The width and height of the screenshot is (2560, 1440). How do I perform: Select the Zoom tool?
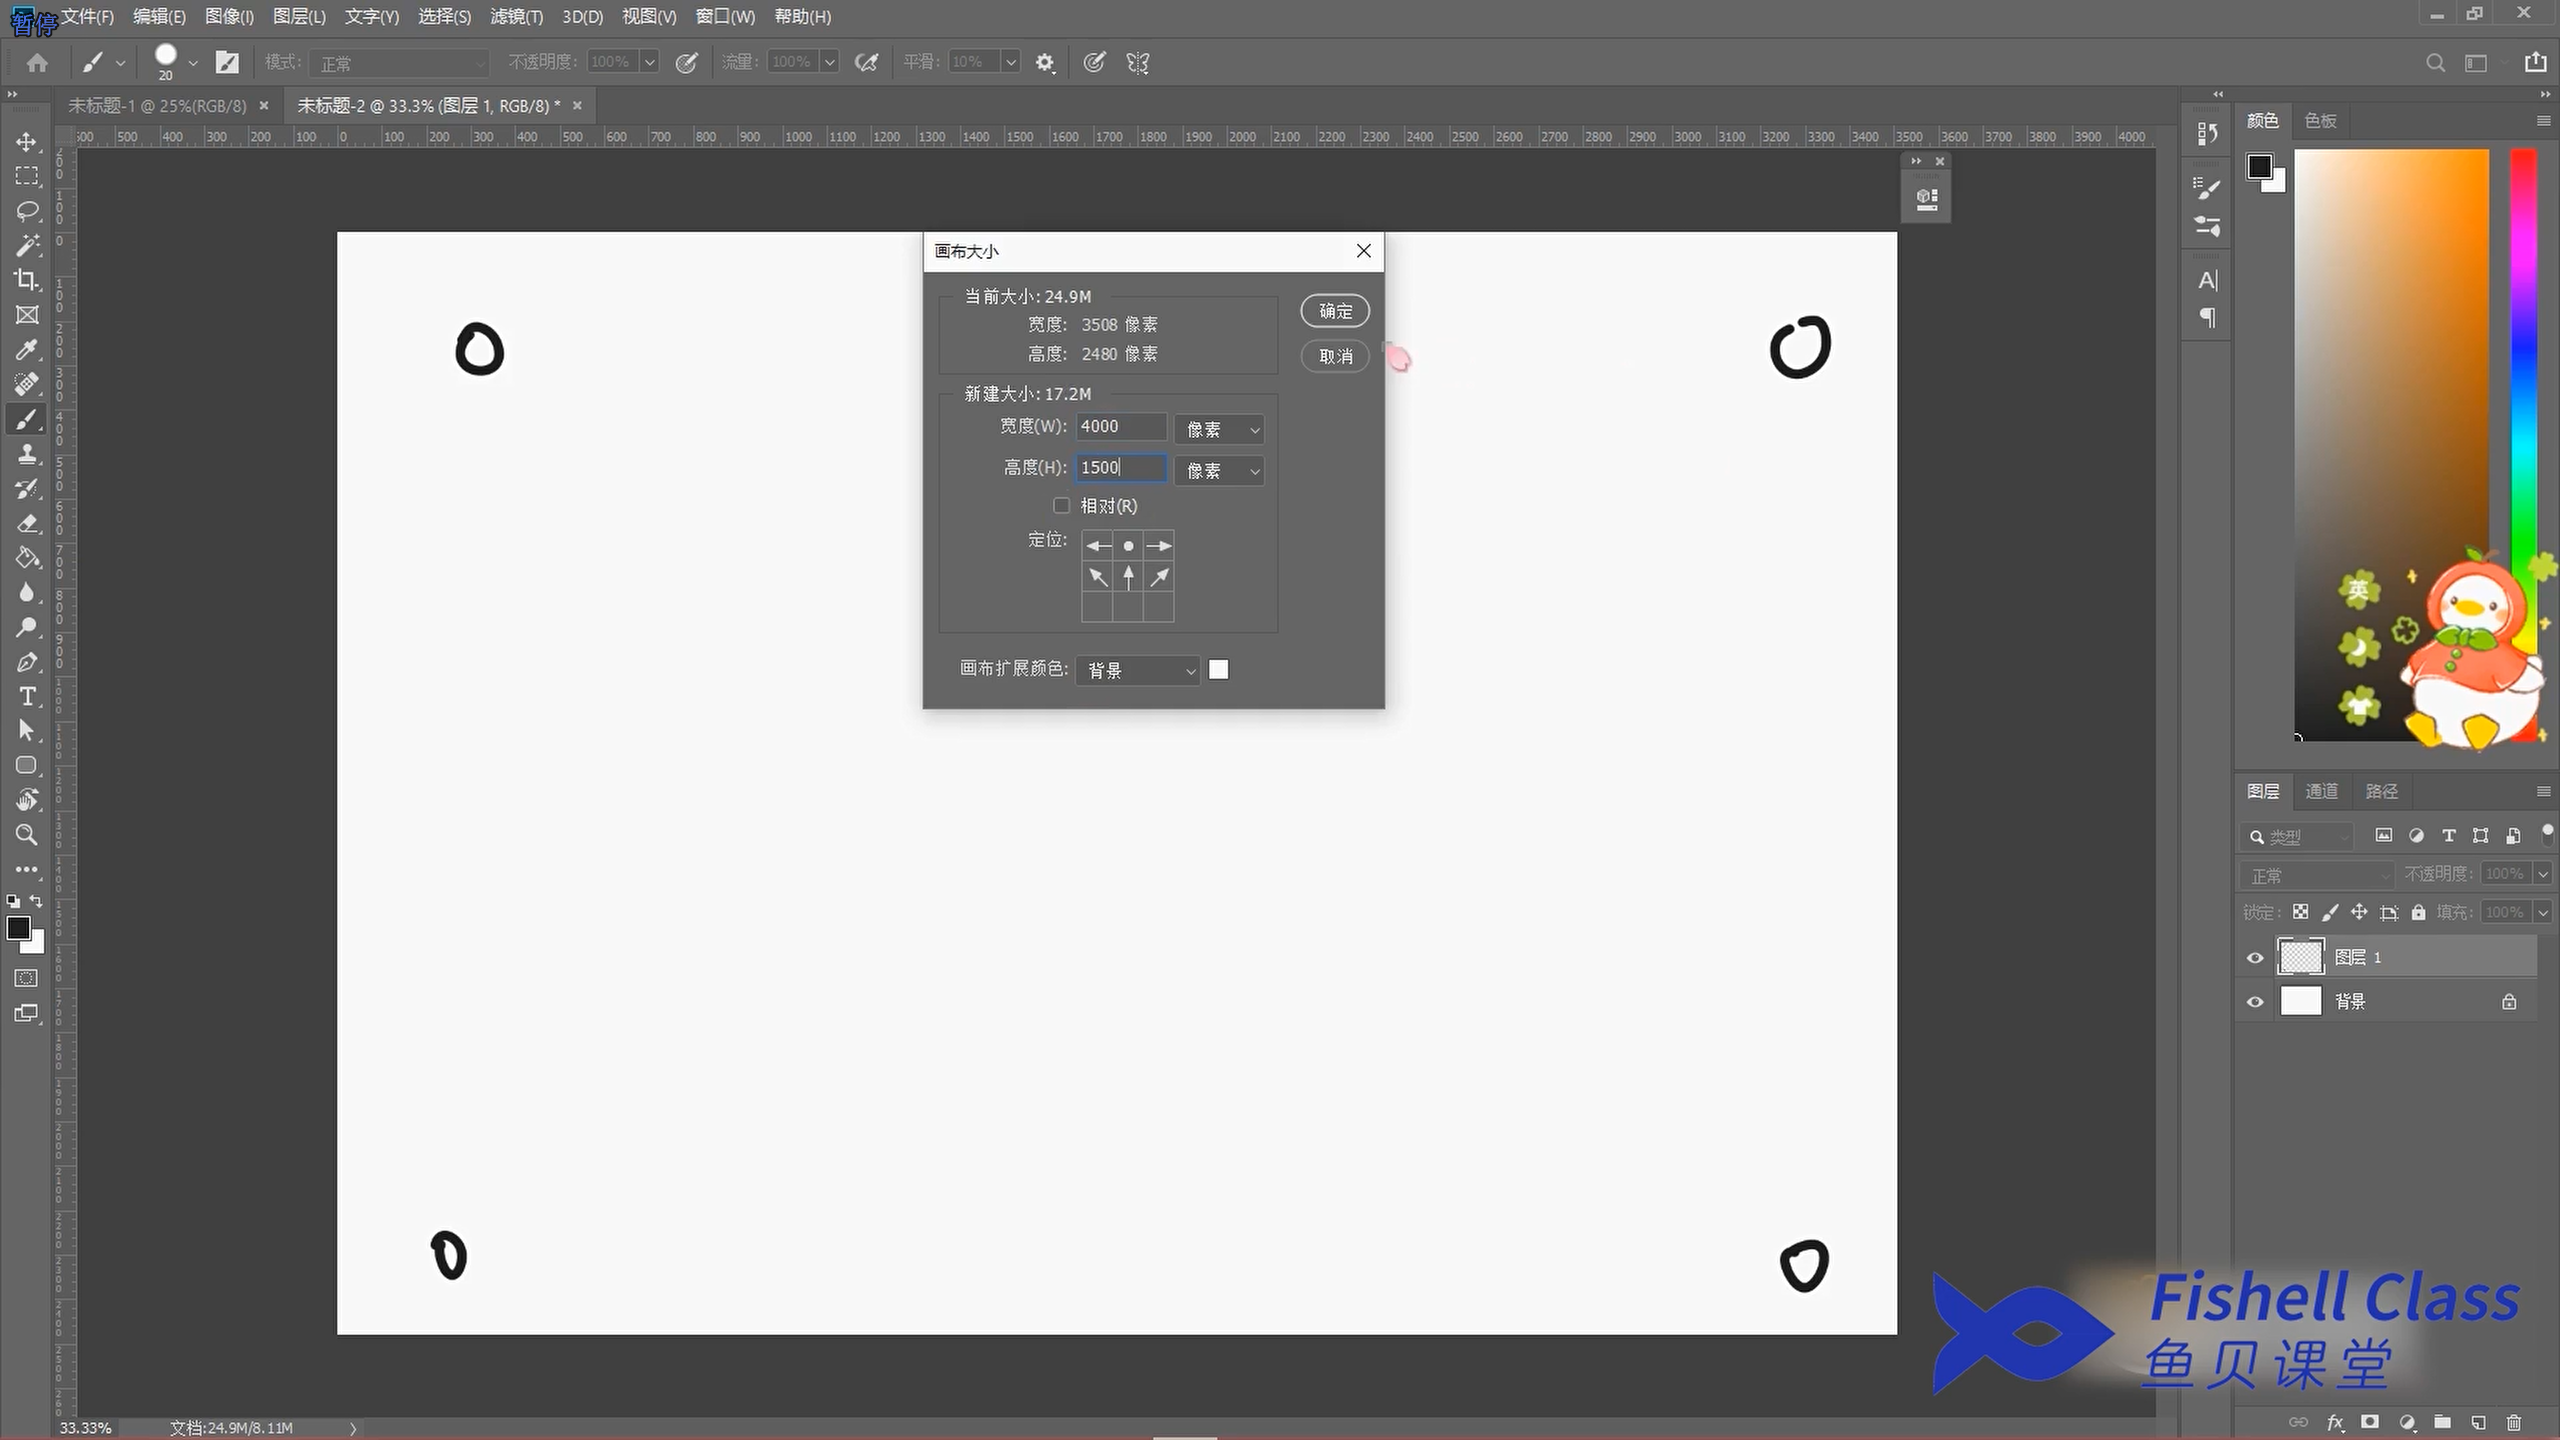[27, 835]
